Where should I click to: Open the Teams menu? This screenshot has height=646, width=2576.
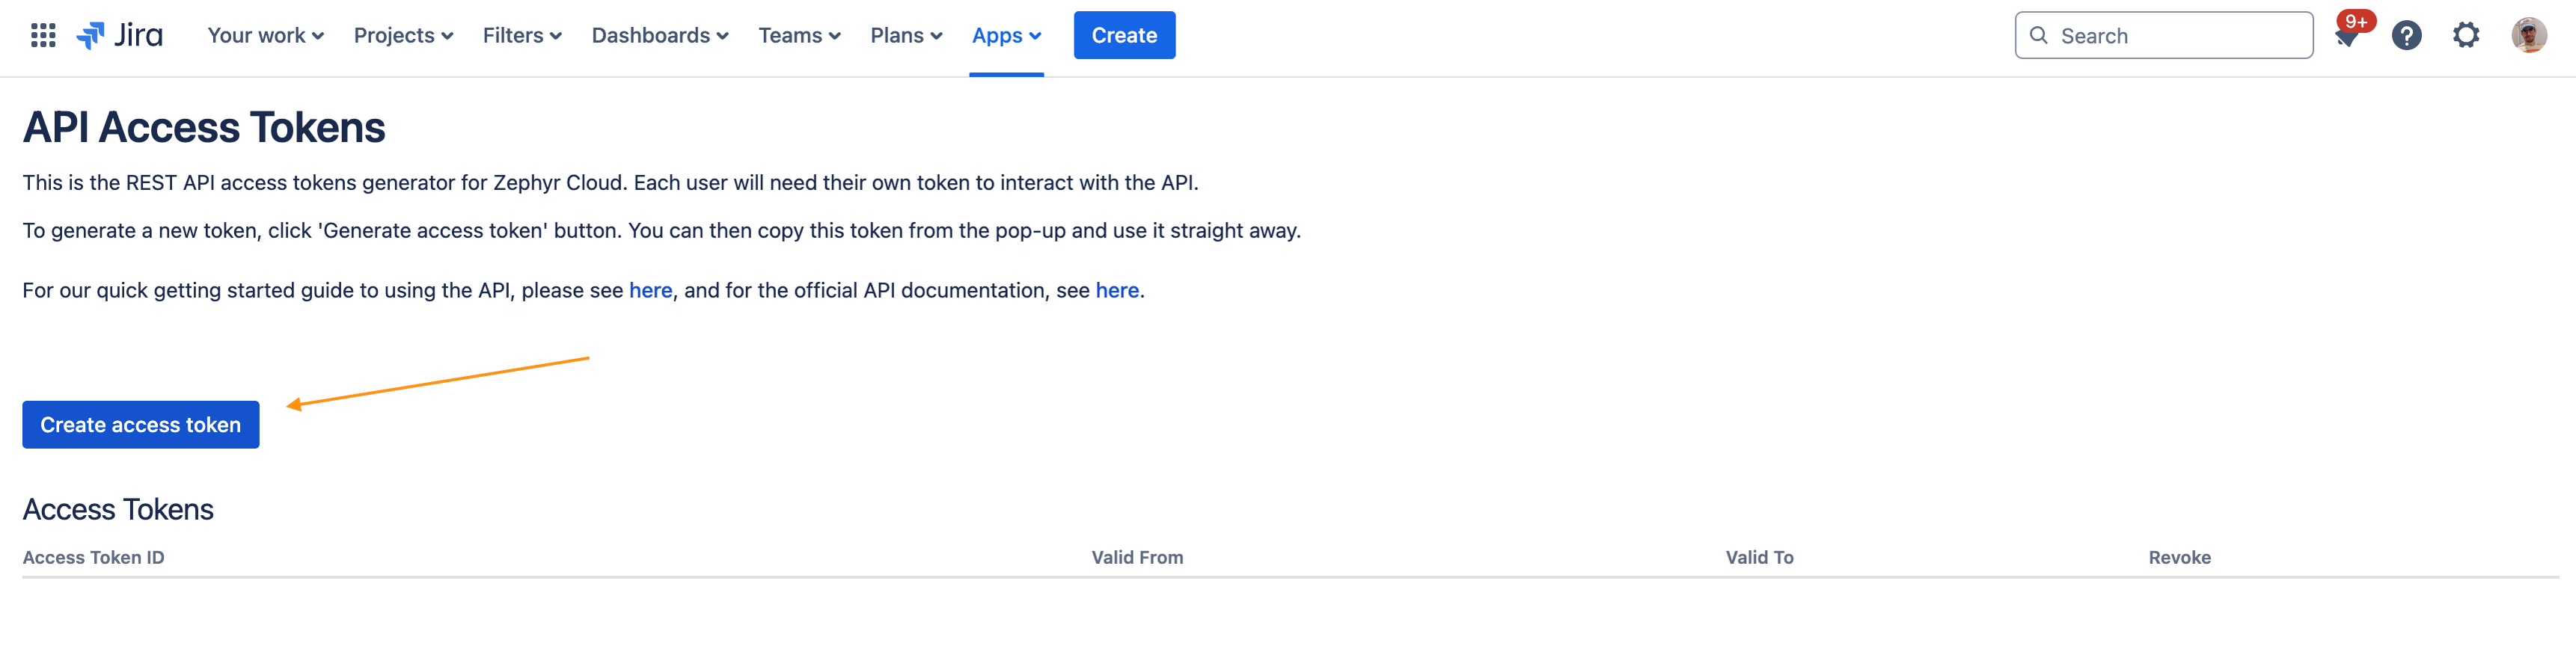[799, 36]
